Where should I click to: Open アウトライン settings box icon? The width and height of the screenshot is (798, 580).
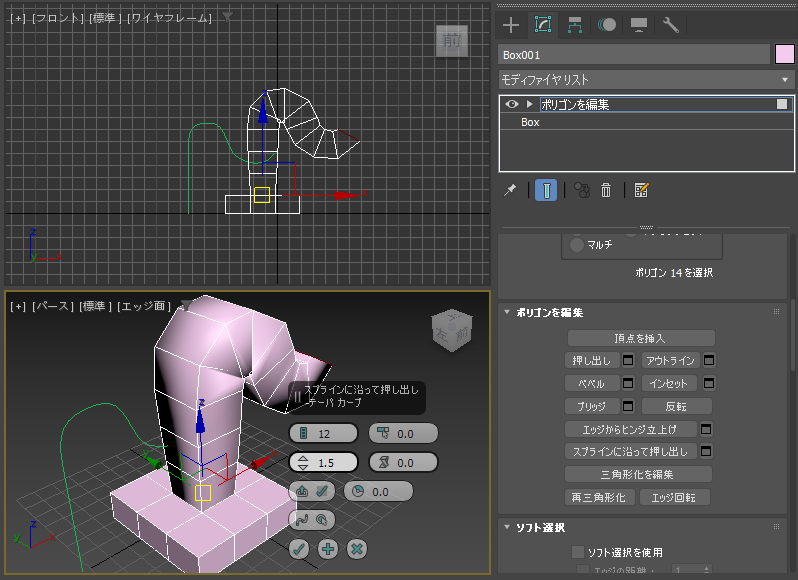pyautogui.click(x=708, y=361)
